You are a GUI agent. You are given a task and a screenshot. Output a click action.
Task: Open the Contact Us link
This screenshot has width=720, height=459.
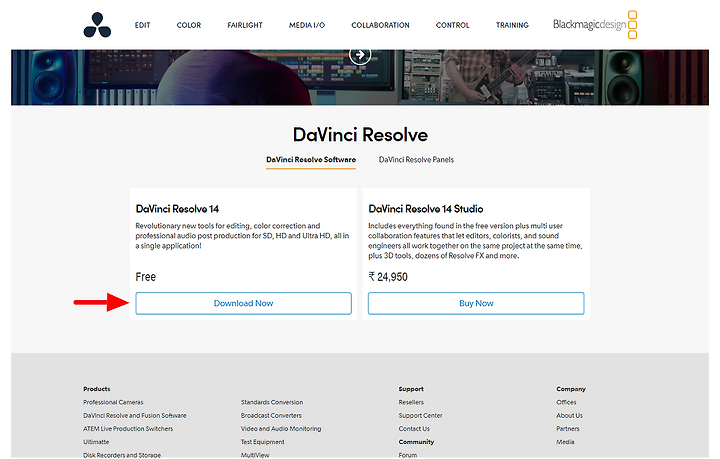(414, 429)
